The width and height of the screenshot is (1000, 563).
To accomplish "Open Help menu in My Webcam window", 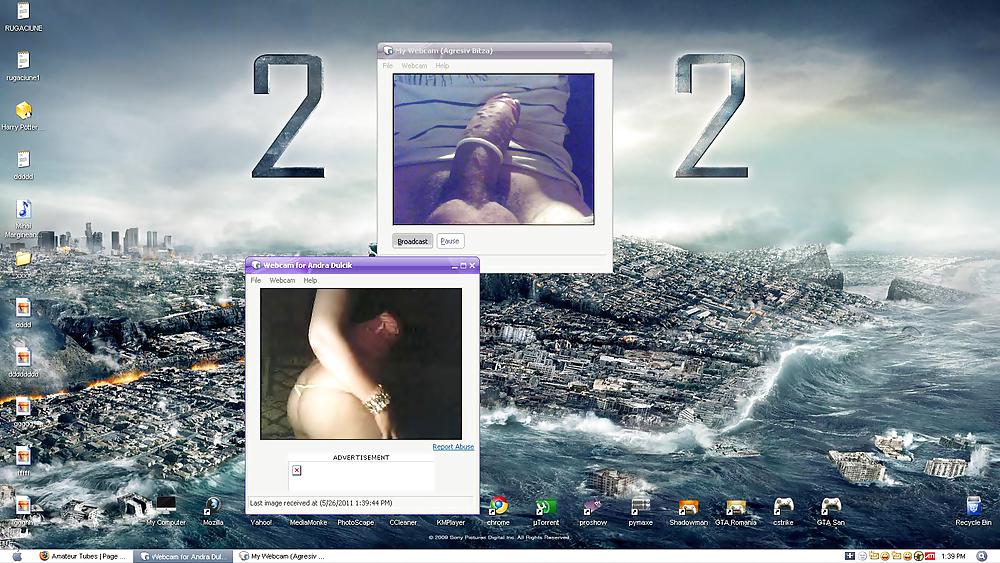I will 442,66.
